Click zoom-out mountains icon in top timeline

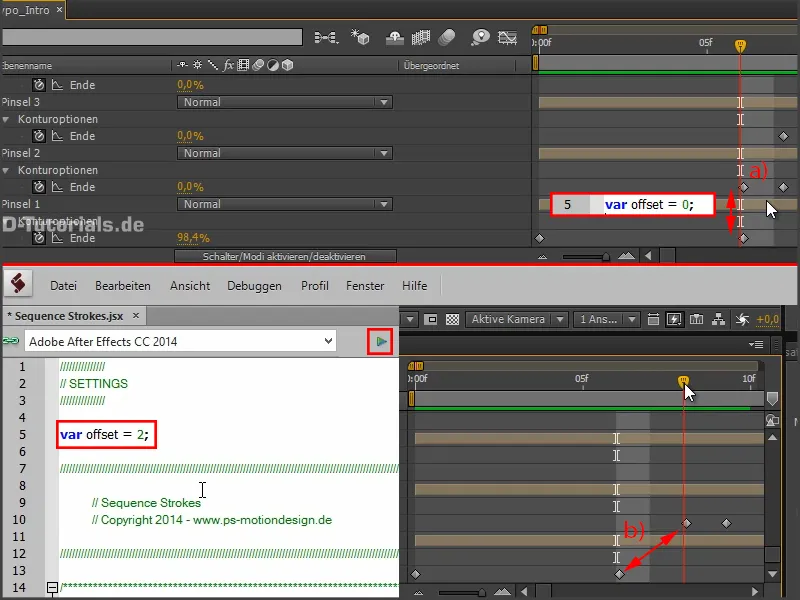542,257
